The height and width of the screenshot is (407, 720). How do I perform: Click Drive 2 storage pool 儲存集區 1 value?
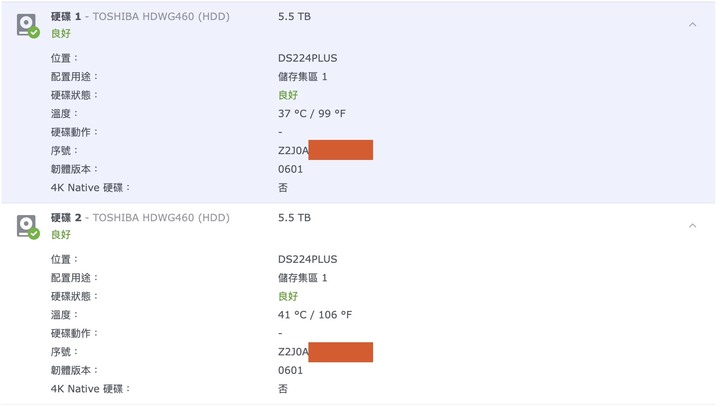pos(303,278)
